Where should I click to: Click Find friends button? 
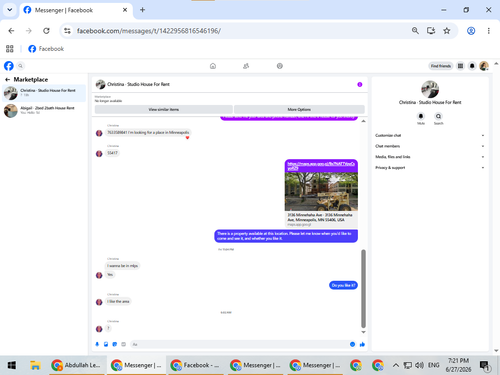(x=441, y=66)
